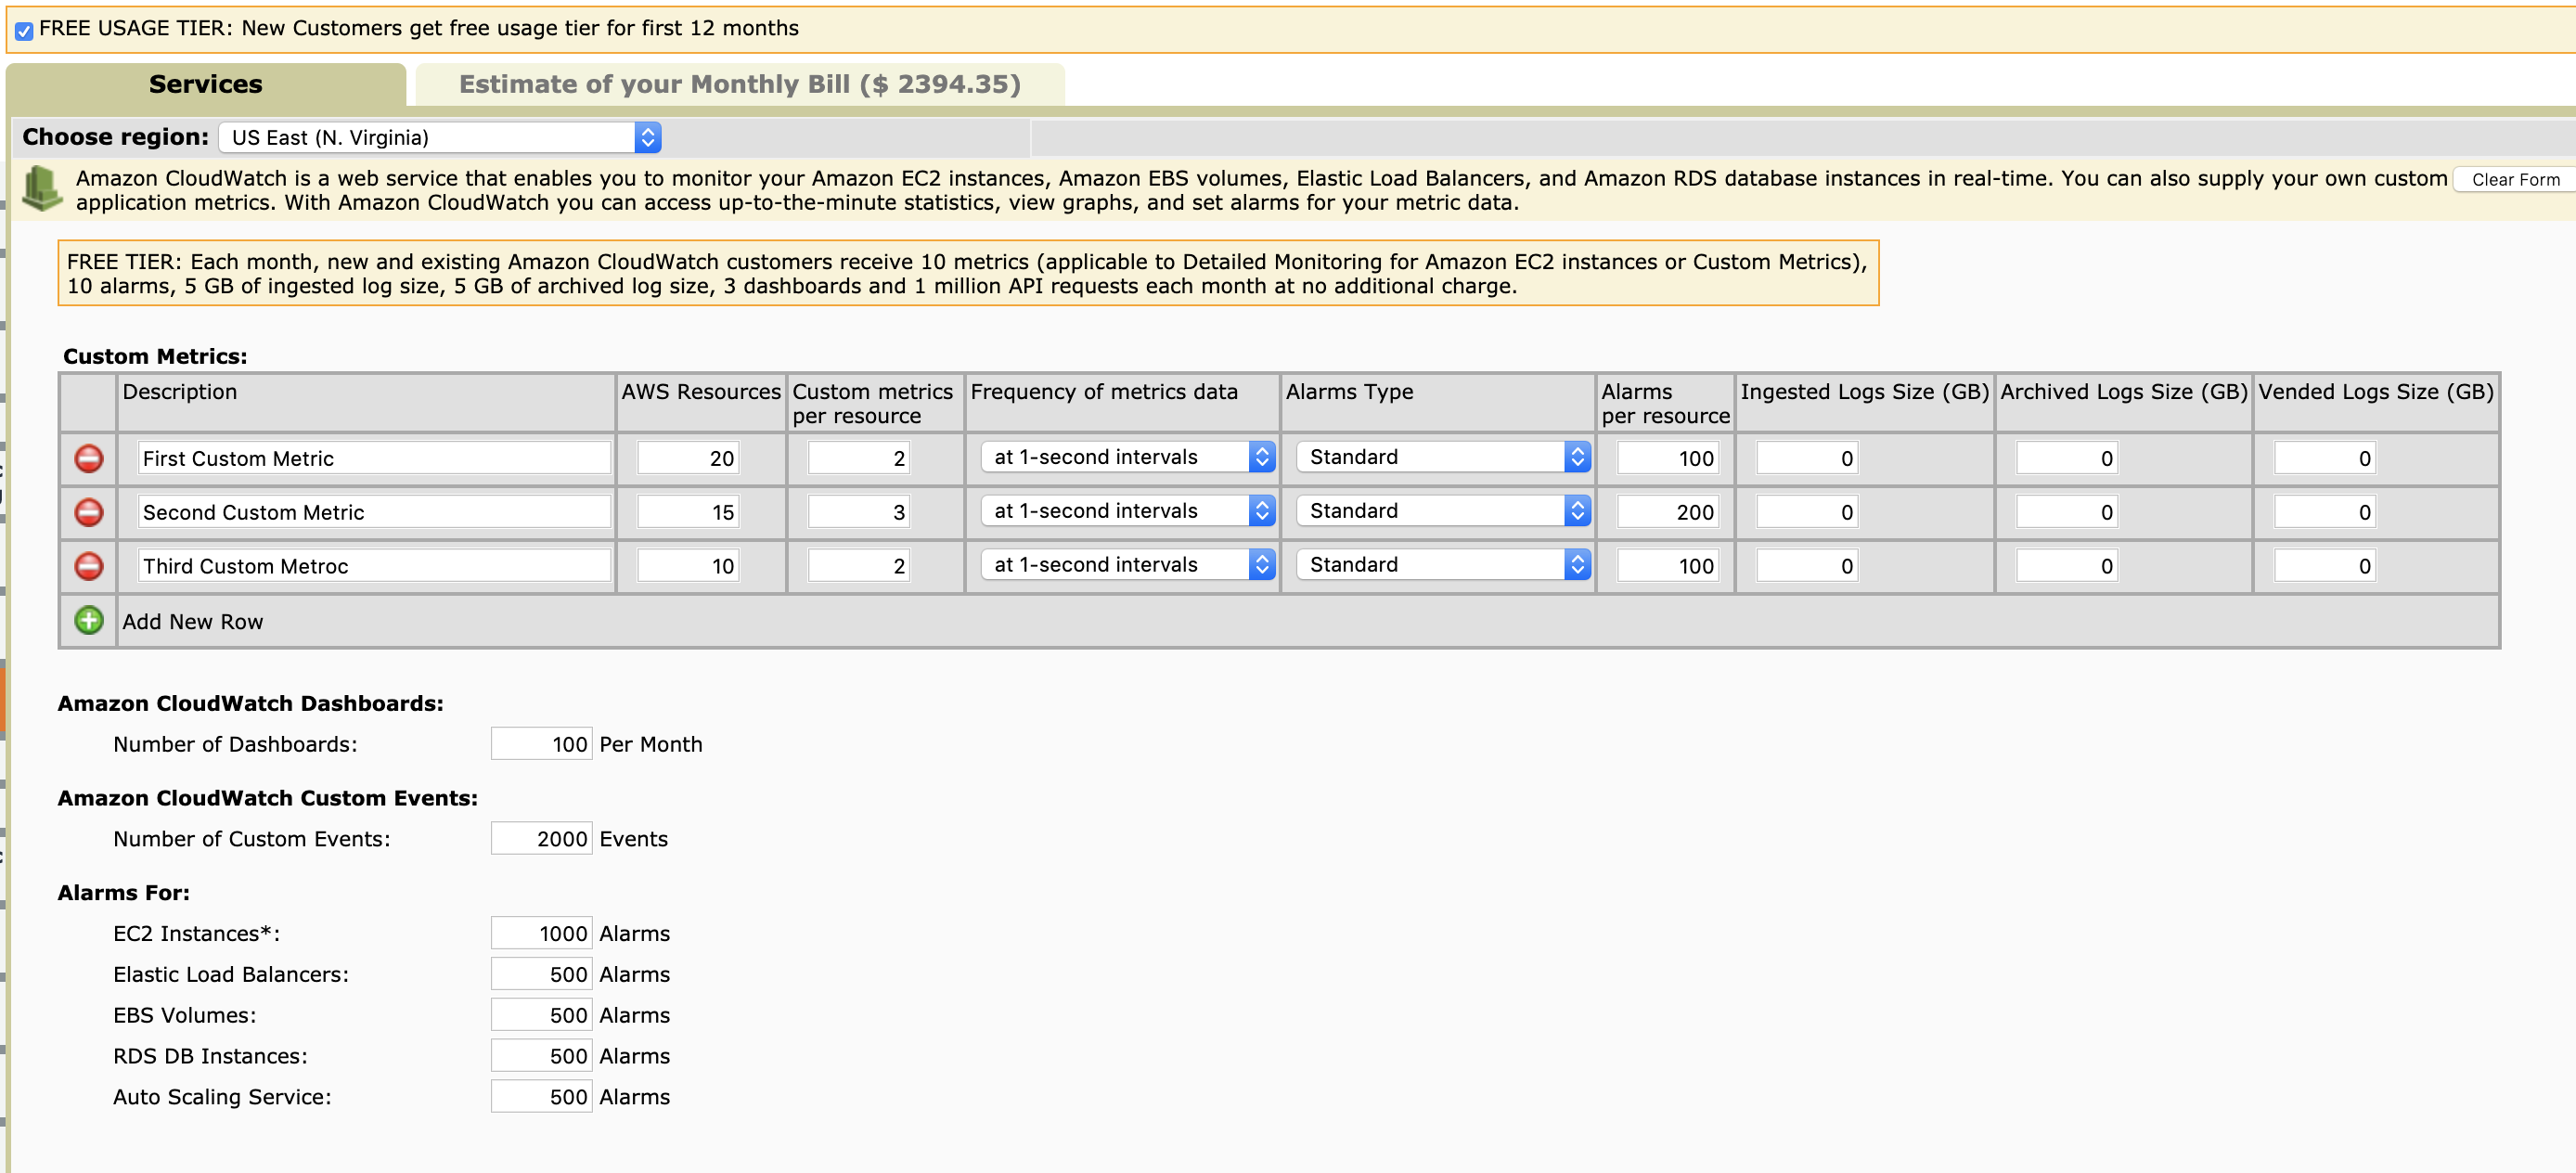Click Auto Scaling Service alarms field
The height and width of the screenshot is (1173, 2576).
[x=541, y=1097]
